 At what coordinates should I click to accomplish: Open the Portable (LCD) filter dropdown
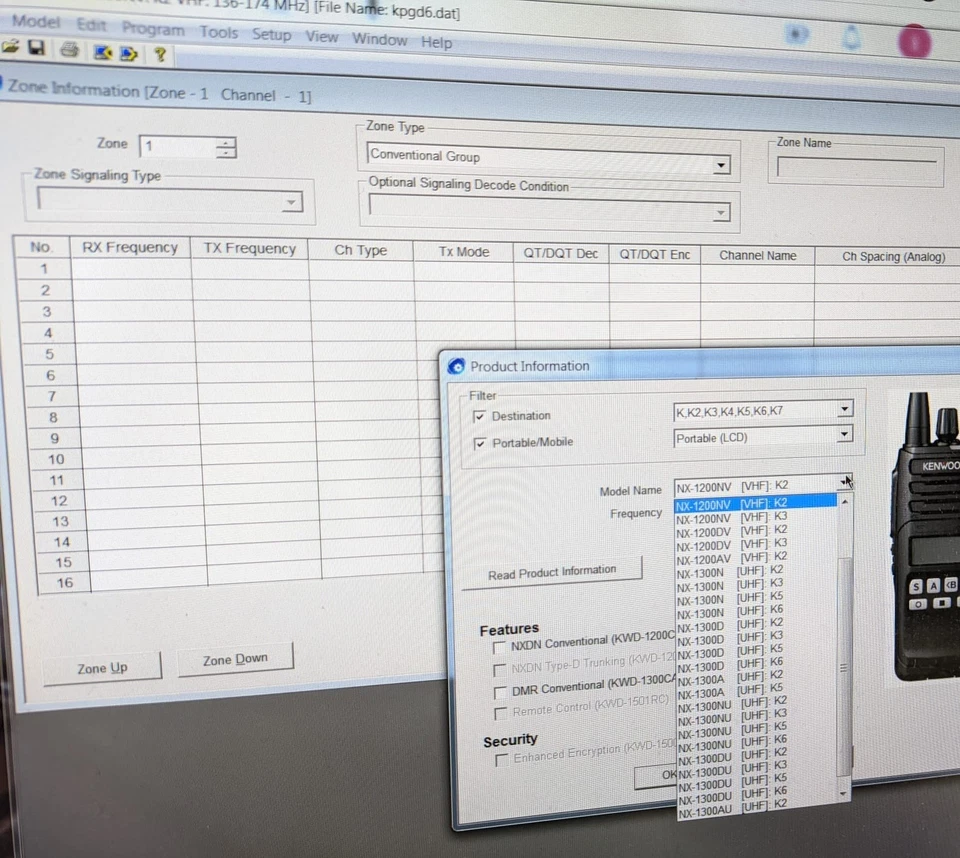pyautogui.click(x=844, y=435)
